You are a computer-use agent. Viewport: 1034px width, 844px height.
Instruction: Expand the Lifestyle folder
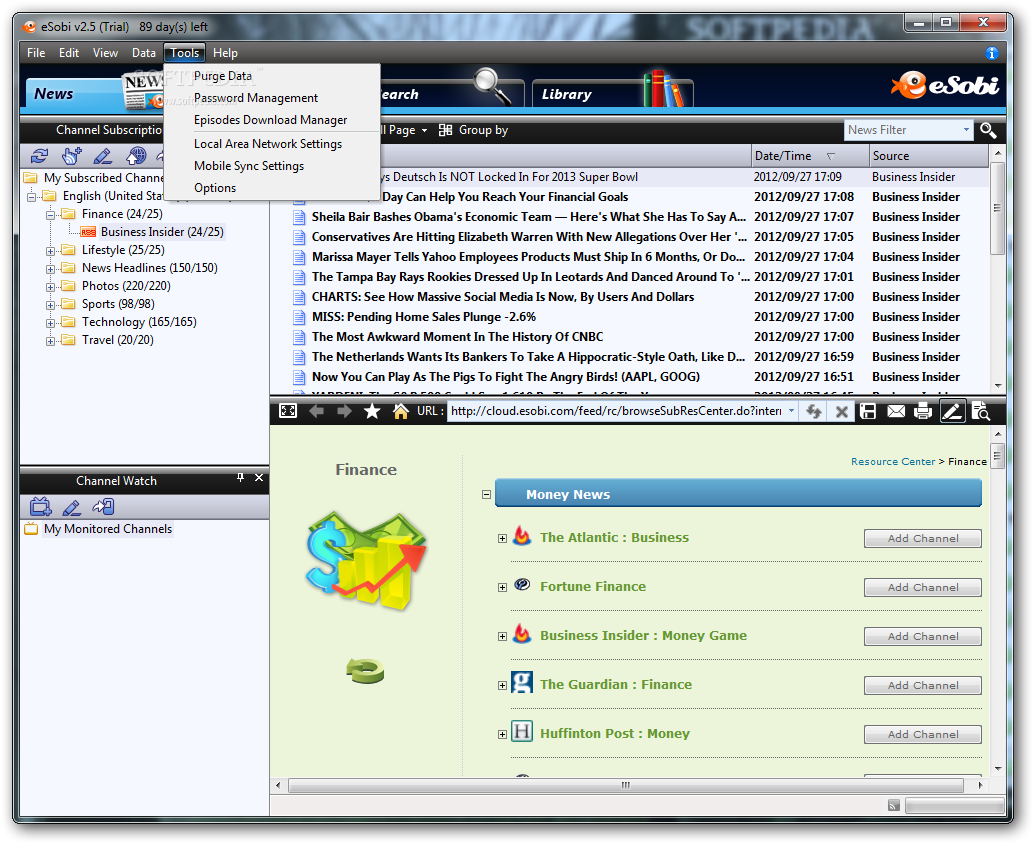(x=50, y=251)
